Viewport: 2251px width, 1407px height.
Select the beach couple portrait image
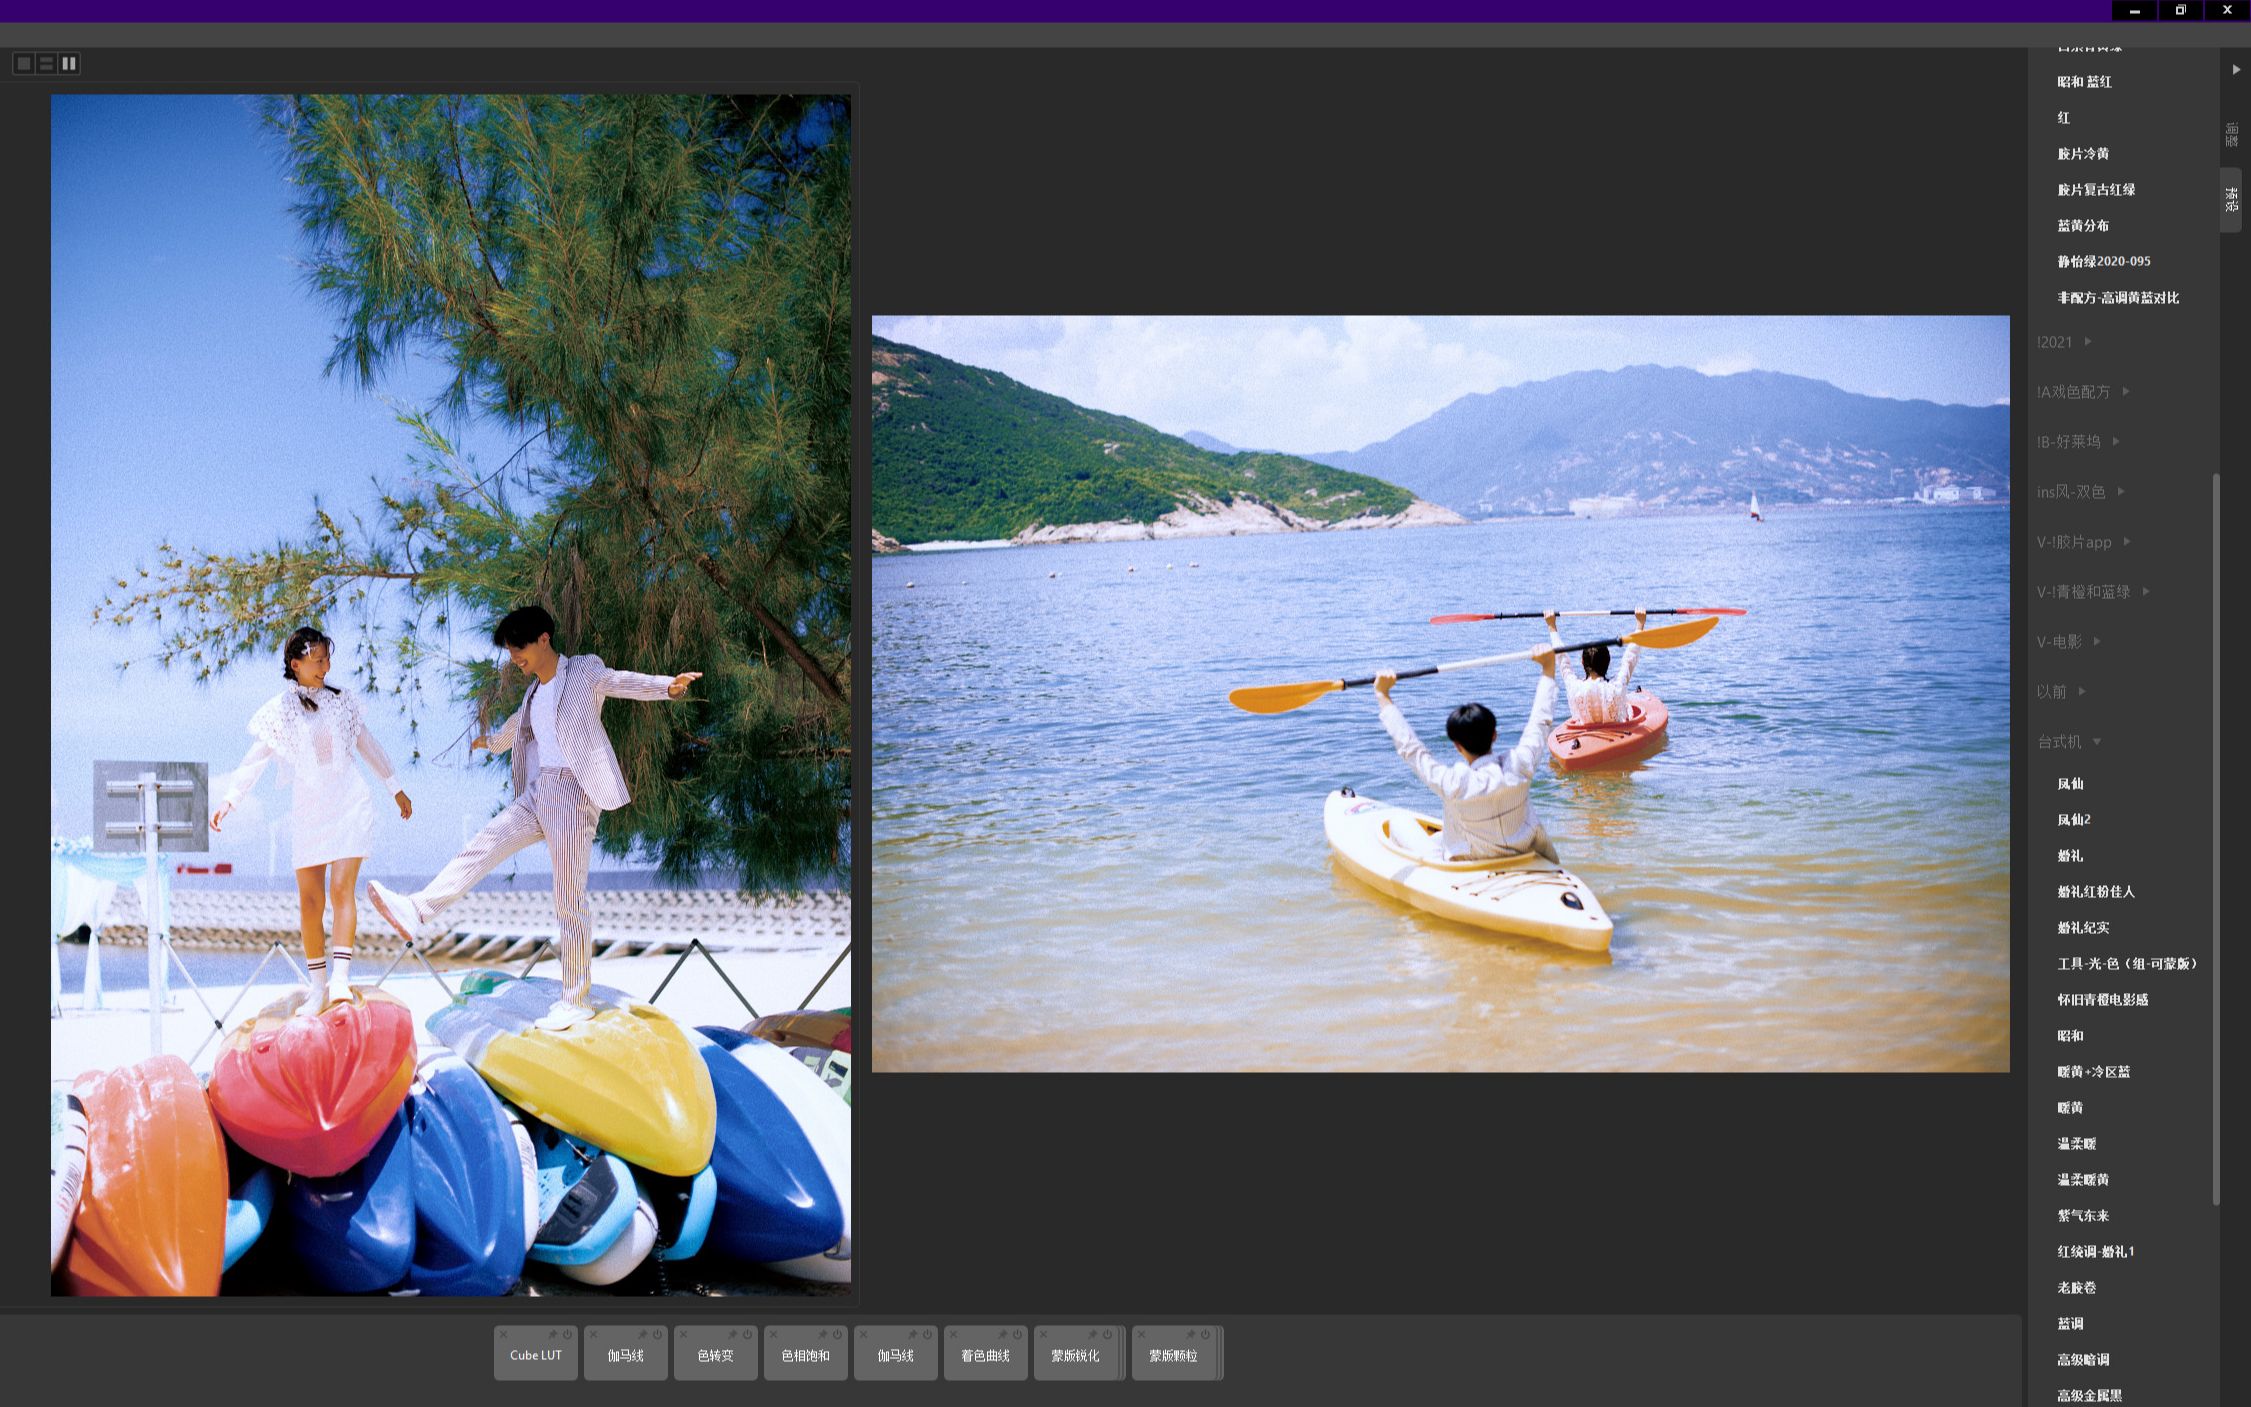pyautogui.click(x=451, y=695)
